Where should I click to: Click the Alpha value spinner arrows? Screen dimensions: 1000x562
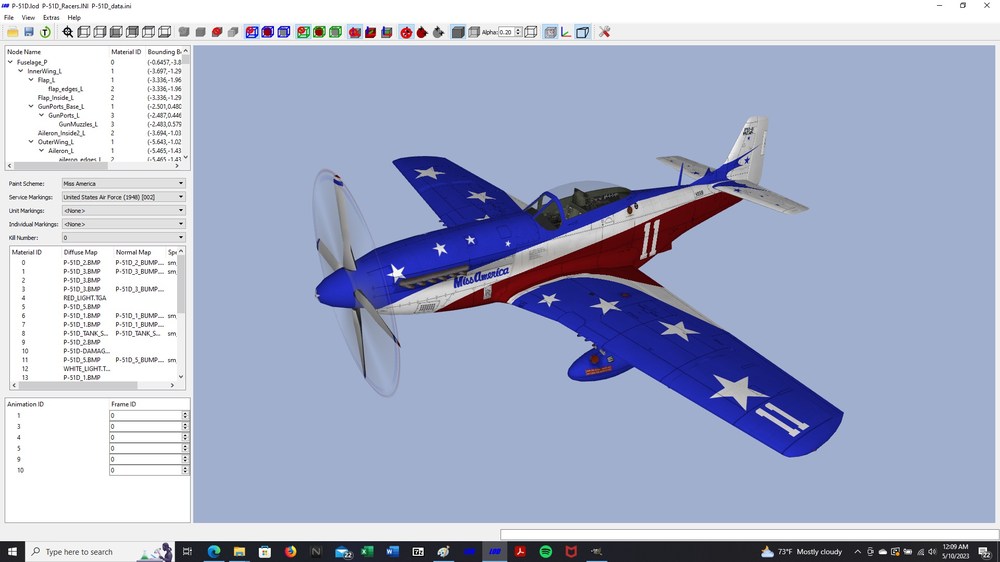pos(518,32)
